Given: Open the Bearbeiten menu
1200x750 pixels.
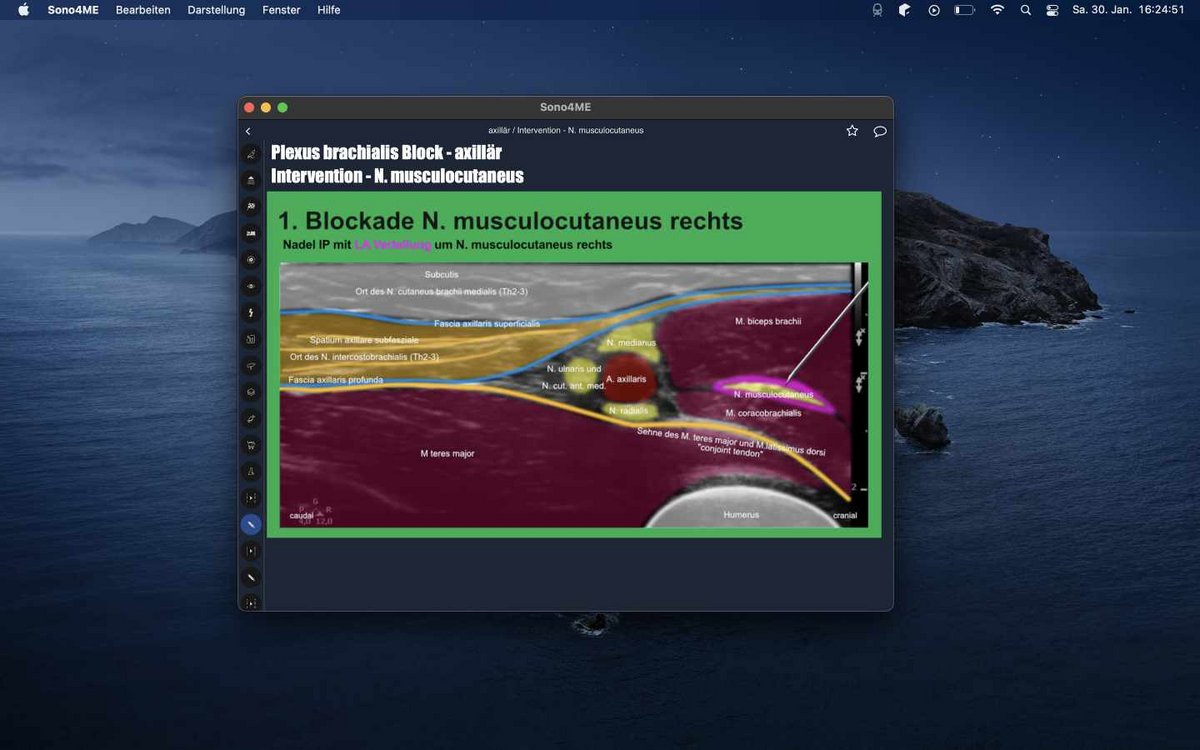Looking at the screenshot, I should 143,10.
